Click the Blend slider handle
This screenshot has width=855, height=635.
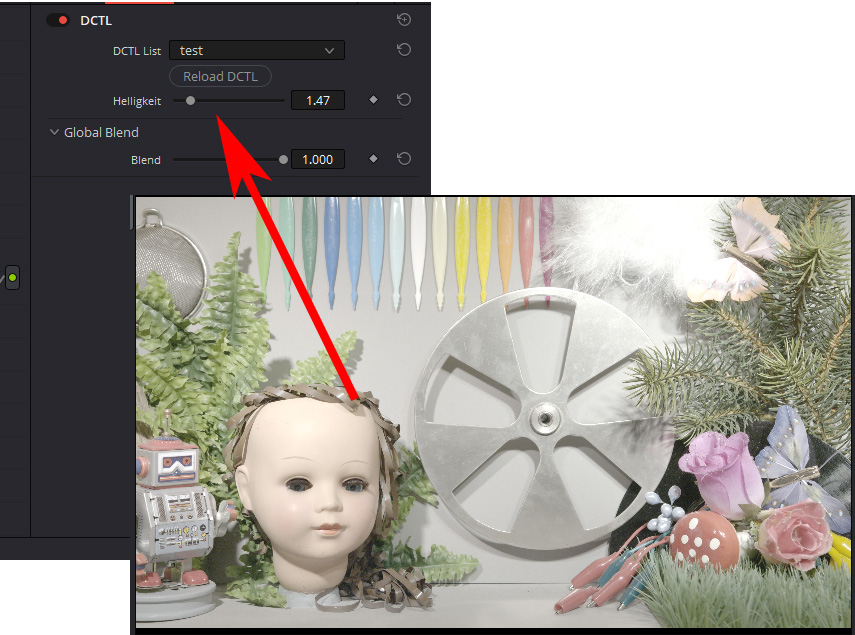coord(283,160)
